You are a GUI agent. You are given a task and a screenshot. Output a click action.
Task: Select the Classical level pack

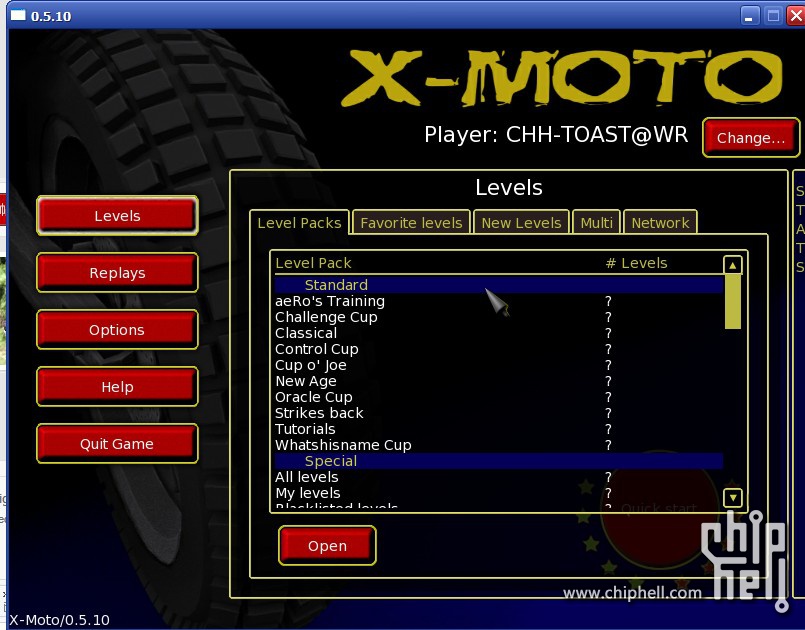click(499, 333)
